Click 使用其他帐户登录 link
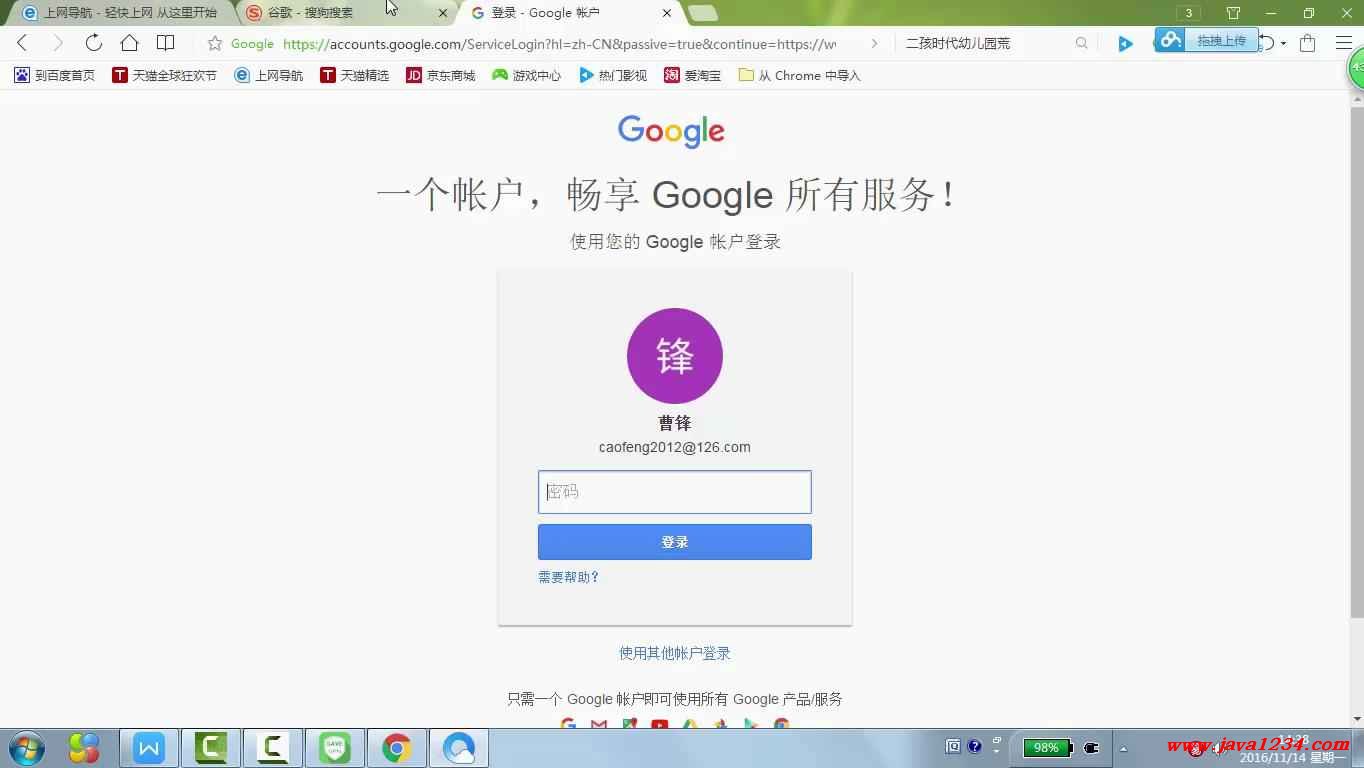1364x768 pixels. point(675,653)
